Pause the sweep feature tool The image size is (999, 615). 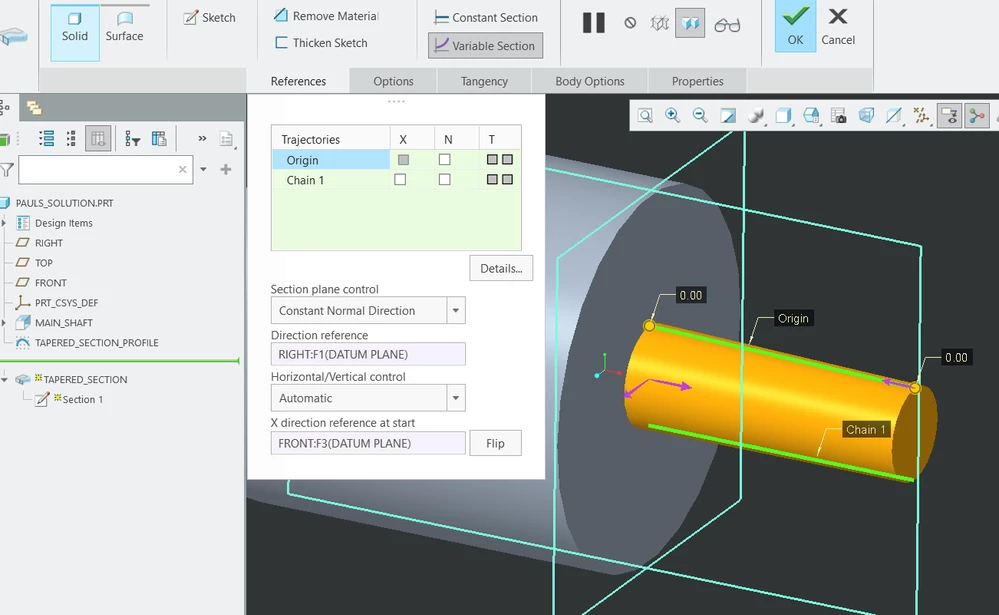click(593, 23)
